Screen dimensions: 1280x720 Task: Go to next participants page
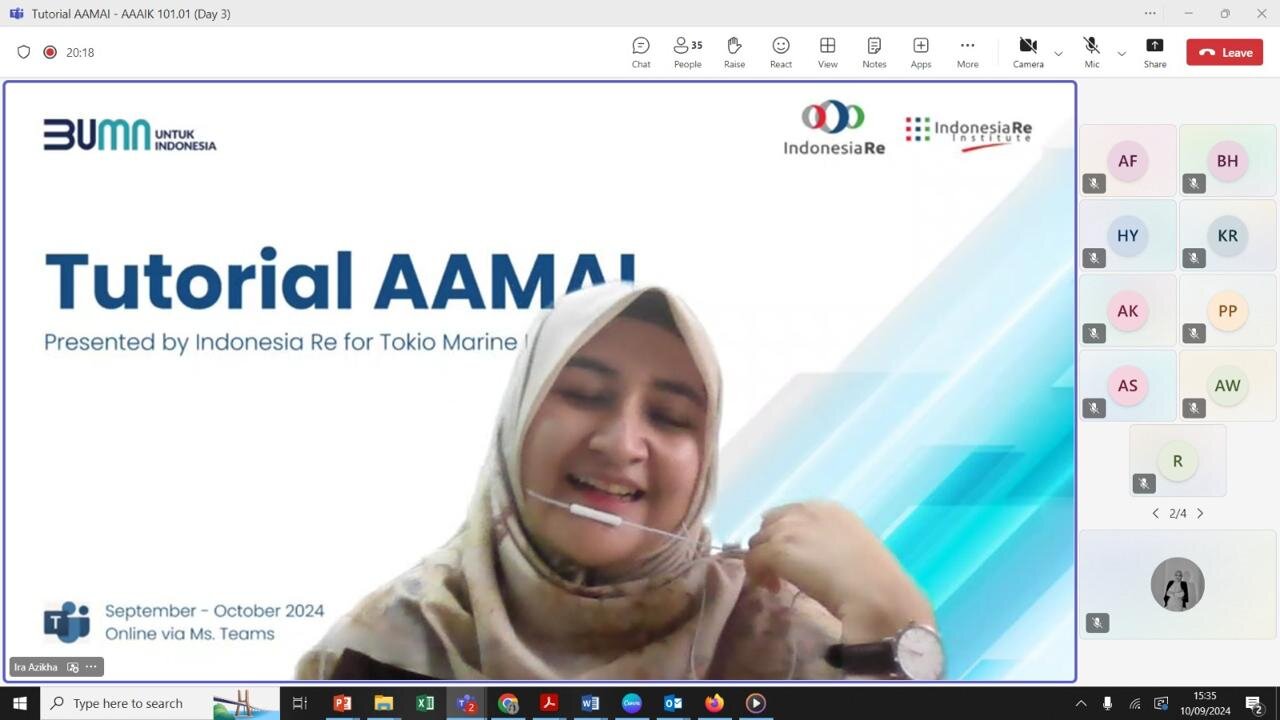(x=1200, y=513)
